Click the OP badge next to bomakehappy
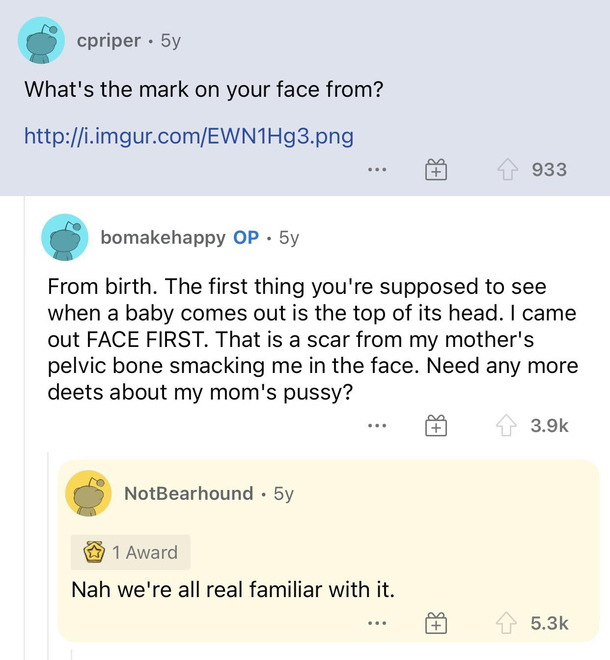610x660 pixels. pos(245,237)
